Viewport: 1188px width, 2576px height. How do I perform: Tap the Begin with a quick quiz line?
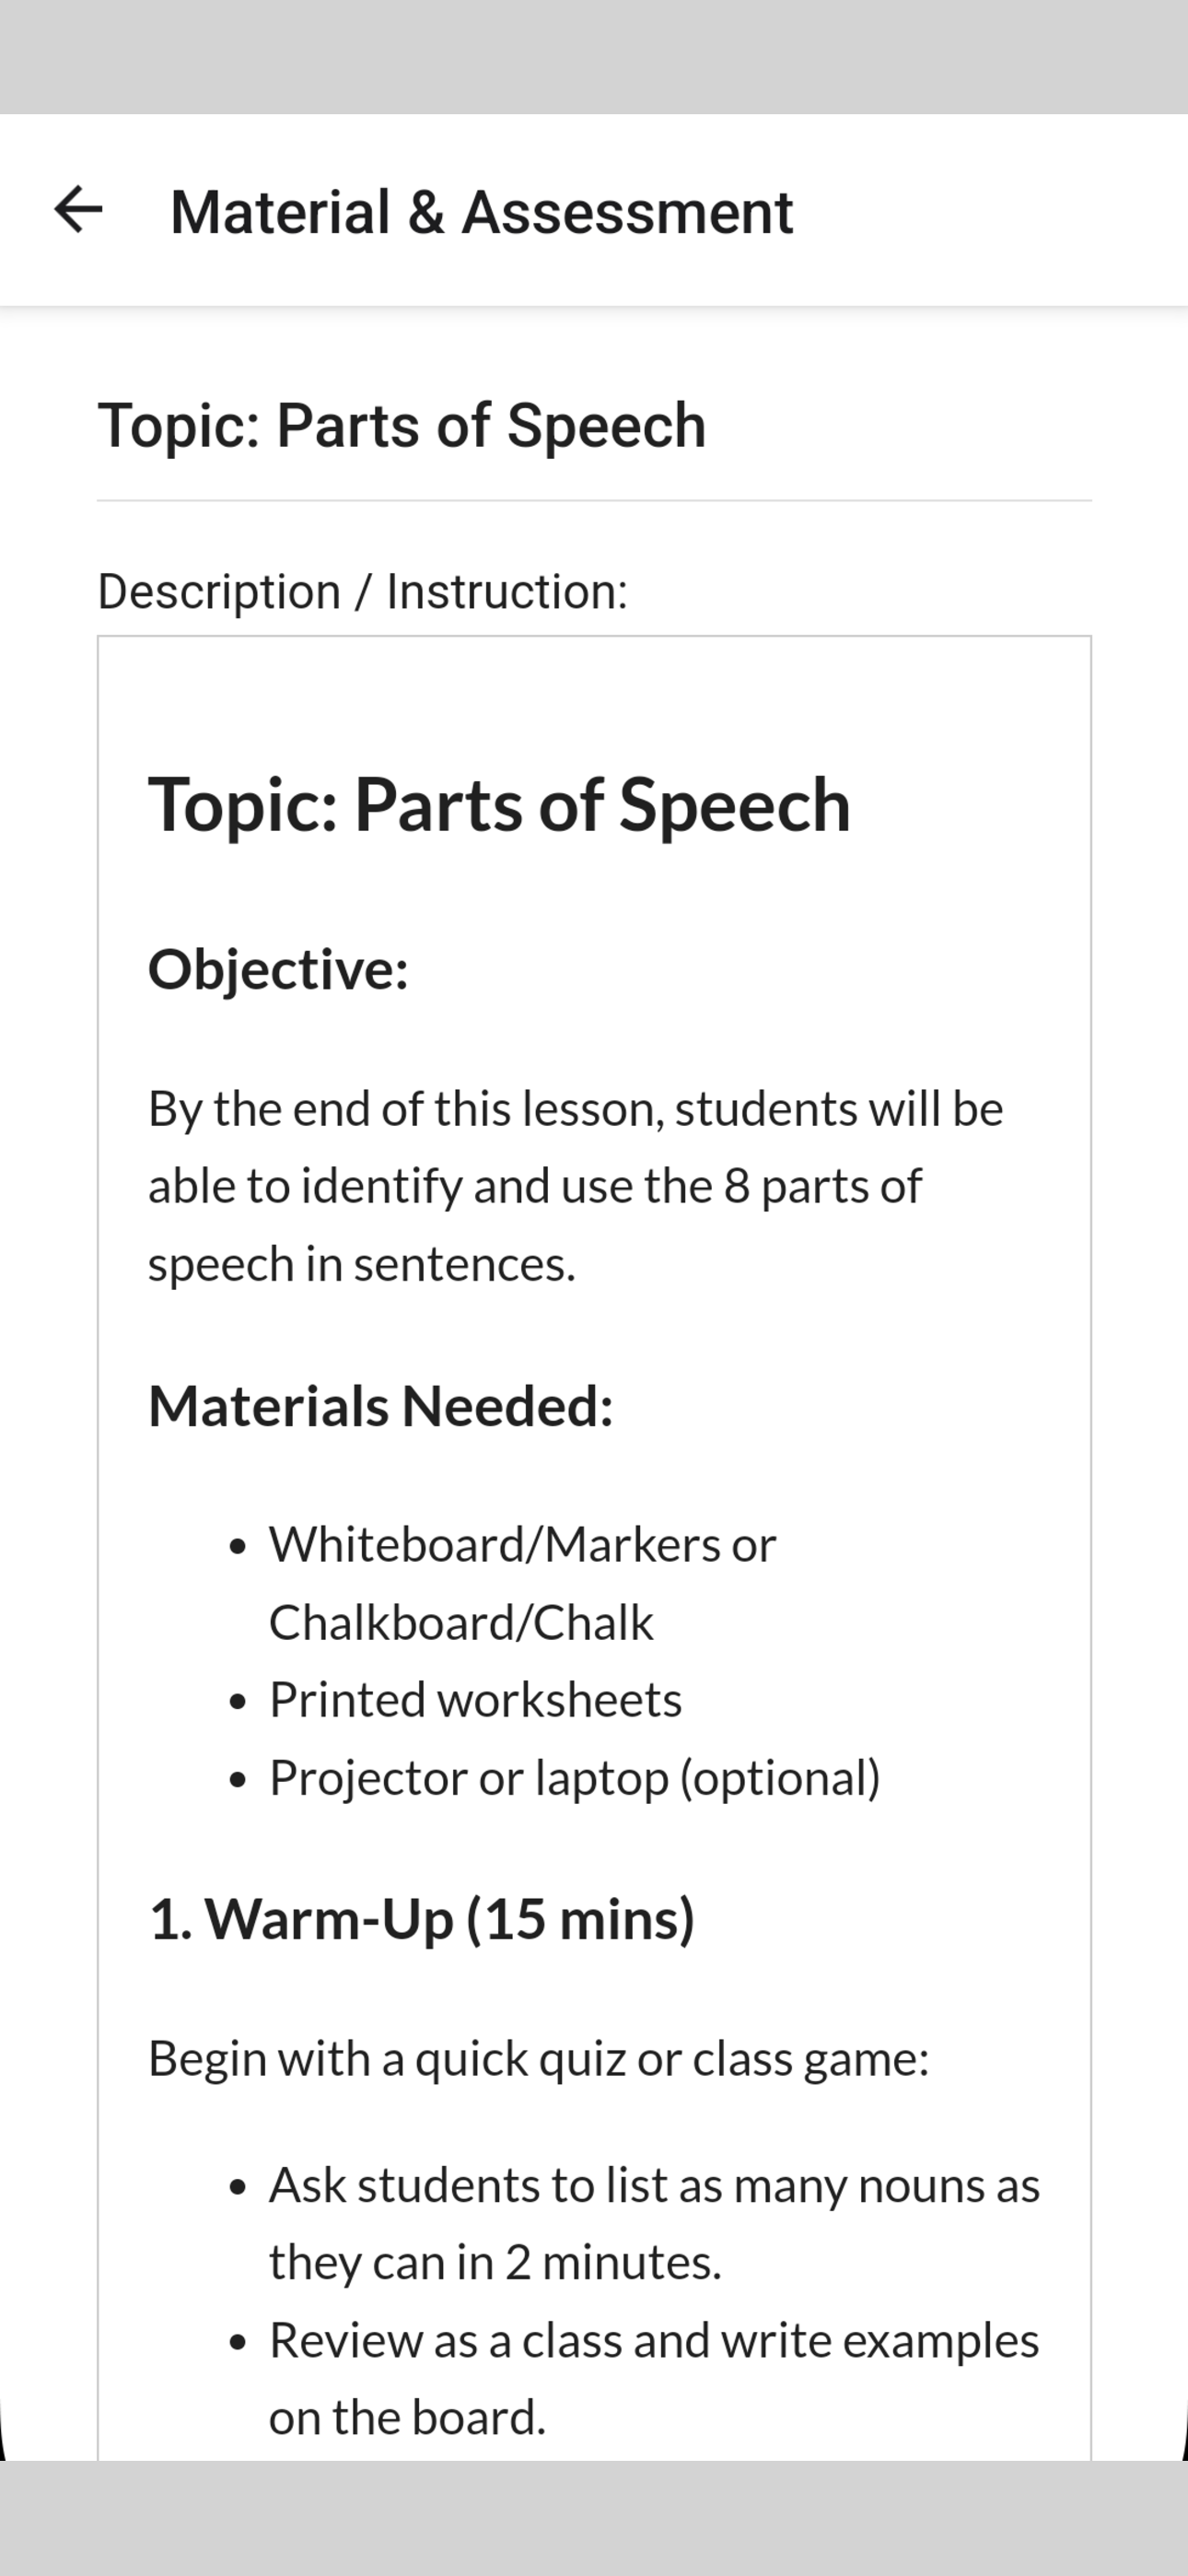(x=538, y=2060)
